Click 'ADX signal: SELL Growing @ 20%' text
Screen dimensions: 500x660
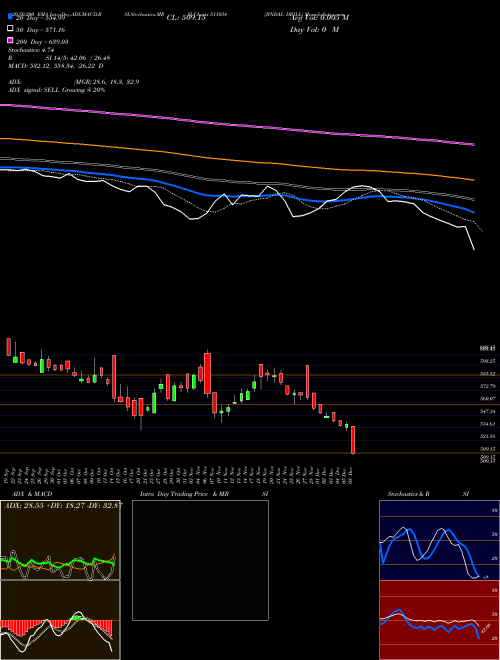click(56, 90)
